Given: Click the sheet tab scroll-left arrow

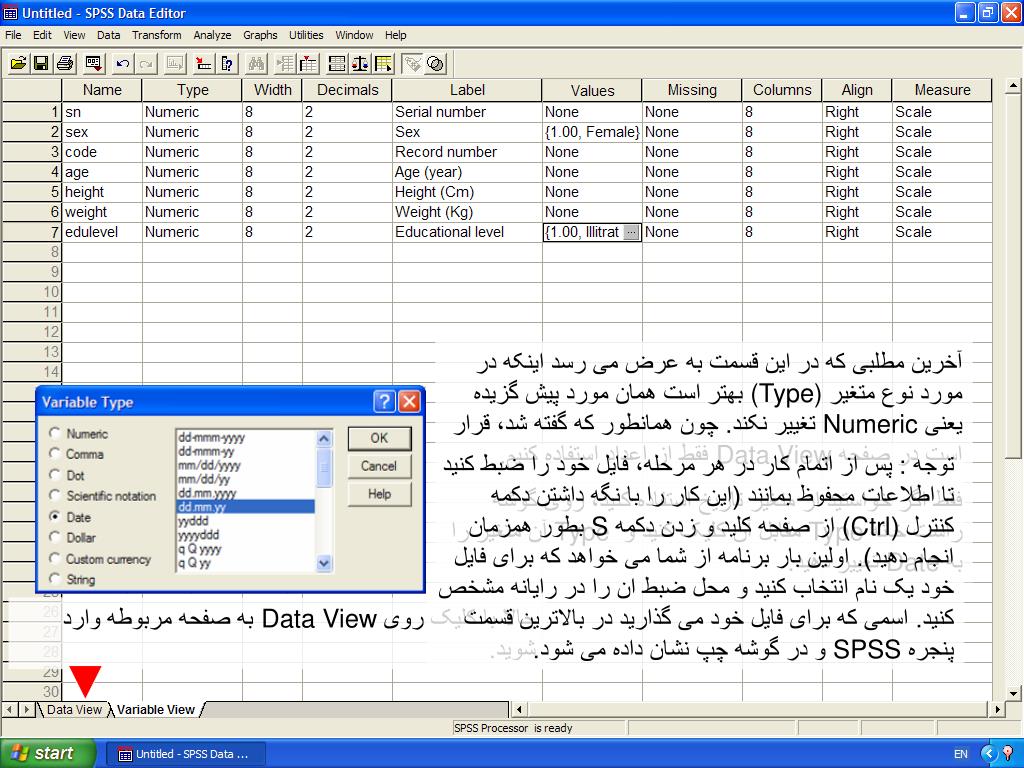Looking at the screenshot, I should (x=10, y=709).
